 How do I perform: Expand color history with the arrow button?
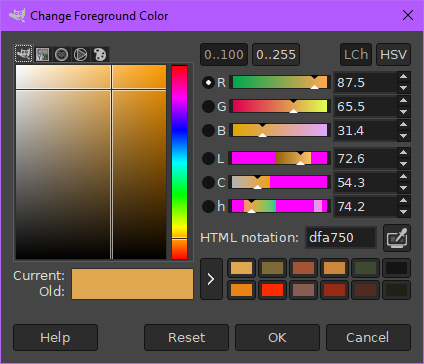pyautogui.click(x=211, y=279)
